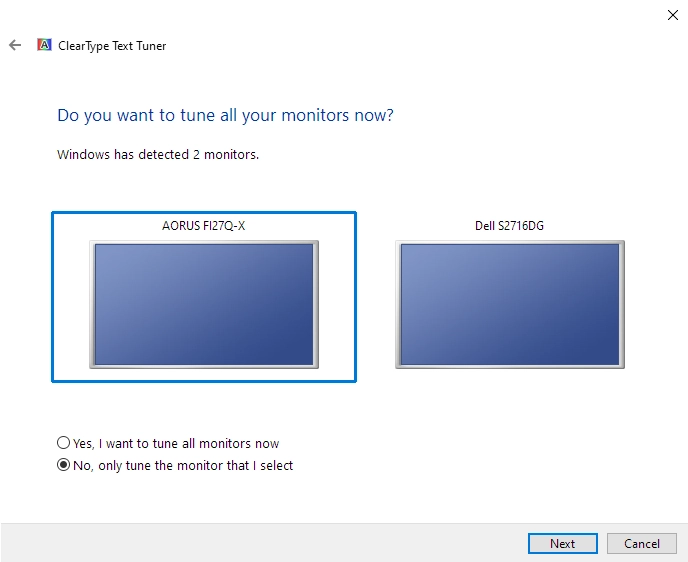
Task: Go back using the back arrow
Action: (x=15, y=45)
